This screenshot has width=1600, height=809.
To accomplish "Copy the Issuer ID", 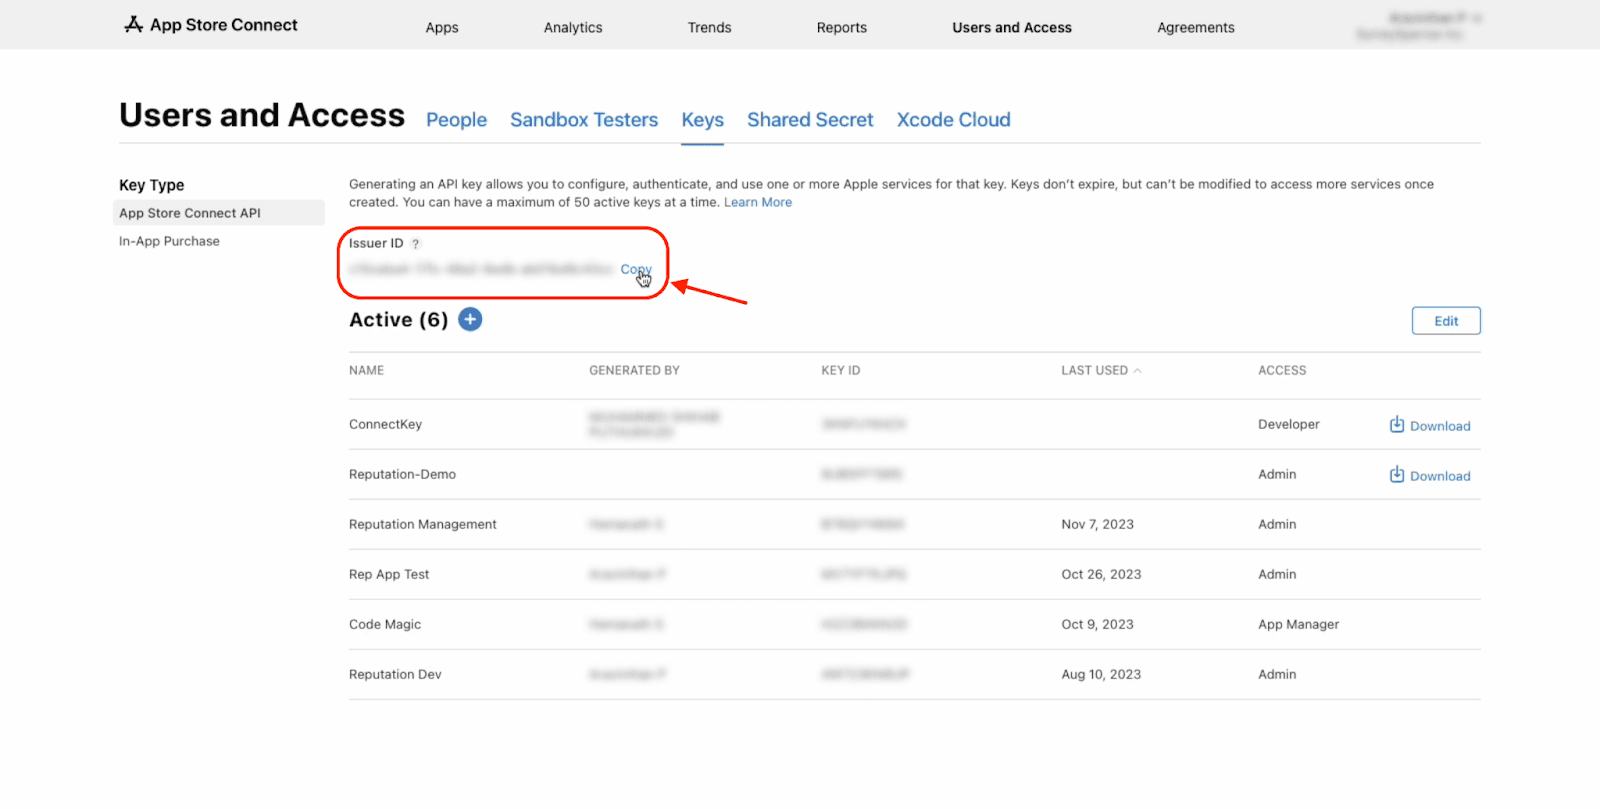I will click(x=635, y=270).
